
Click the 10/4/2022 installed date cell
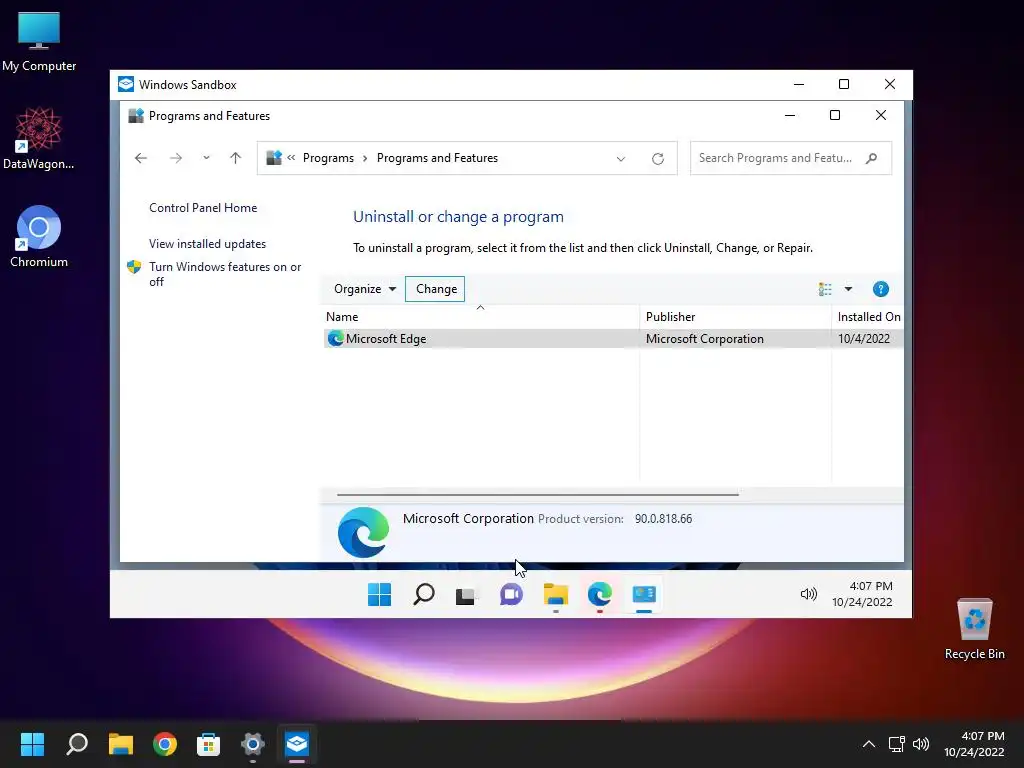(864, 339)
